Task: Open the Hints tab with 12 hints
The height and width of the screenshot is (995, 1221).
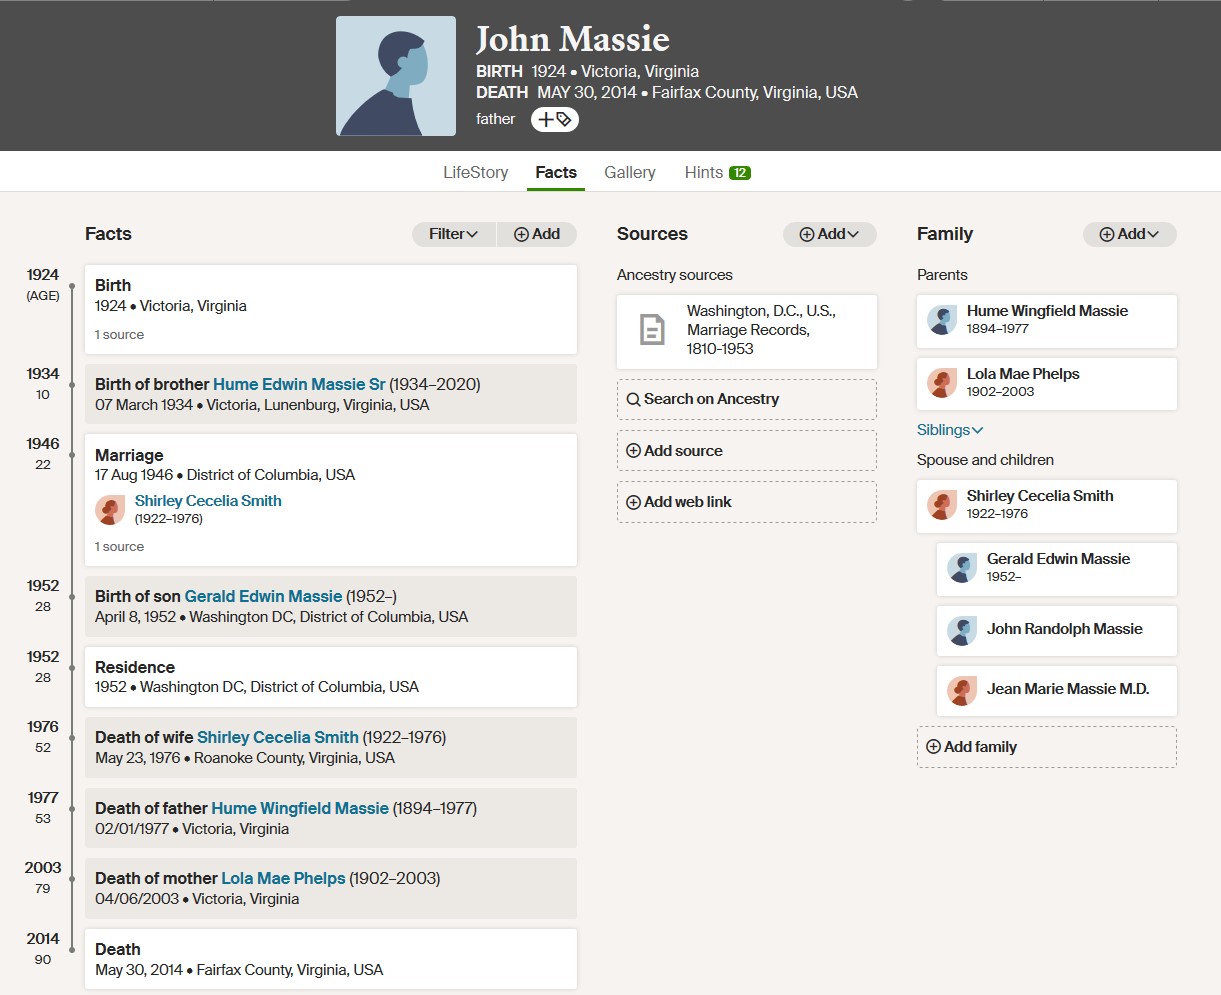Action: (717, 172)
